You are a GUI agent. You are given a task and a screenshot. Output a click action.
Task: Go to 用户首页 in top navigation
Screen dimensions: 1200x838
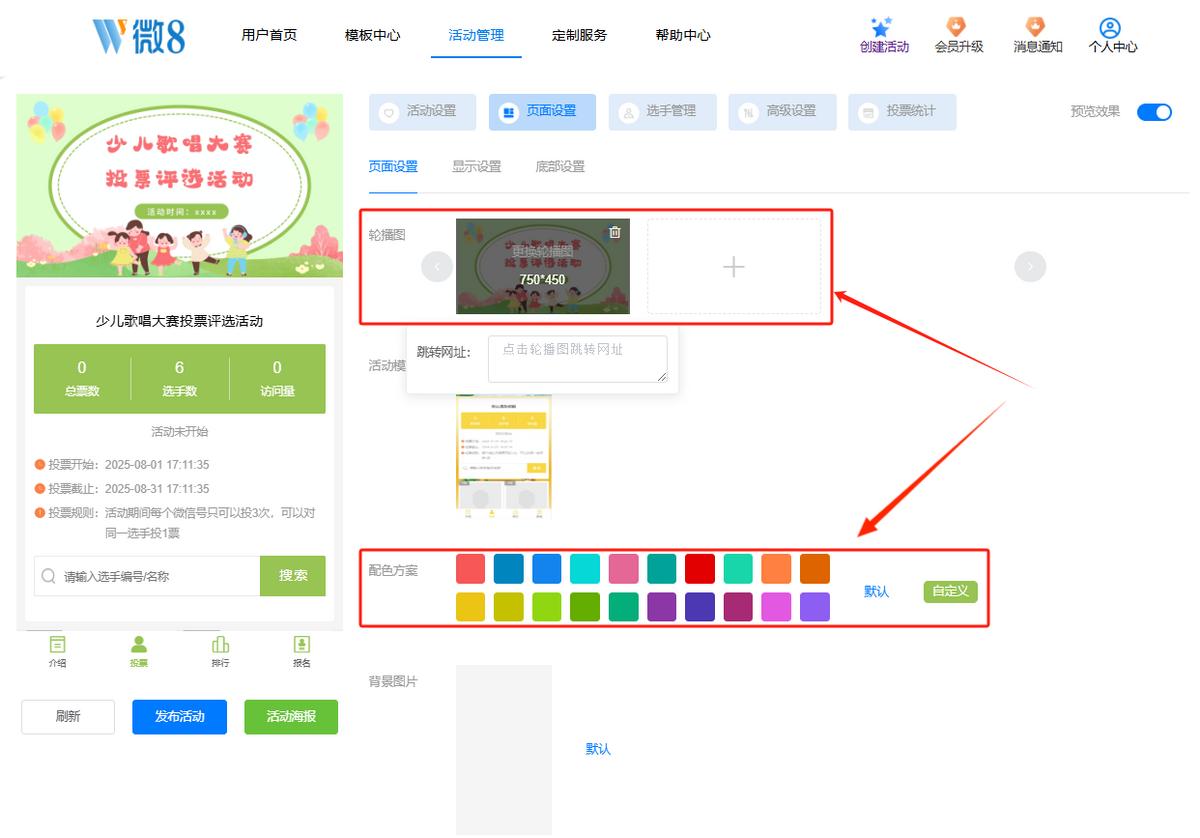tap(269, 35)
